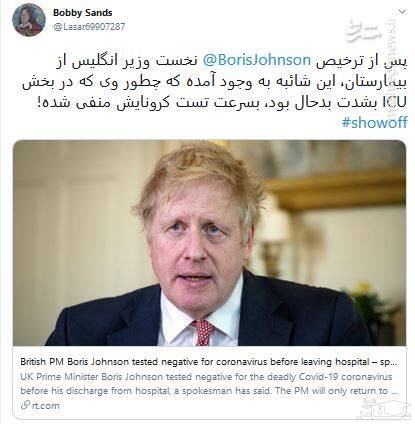The image size is (415, 424).
Task: Open the #showoff hashtag
Action: pyautogui.click(x=374, y=122)
